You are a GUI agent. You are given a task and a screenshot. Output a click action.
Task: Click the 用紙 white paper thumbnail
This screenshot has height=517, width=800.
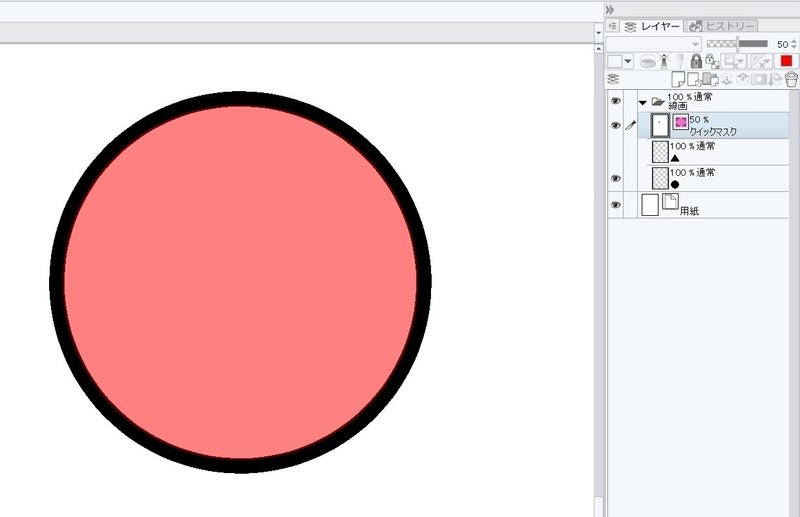point(649,205)
